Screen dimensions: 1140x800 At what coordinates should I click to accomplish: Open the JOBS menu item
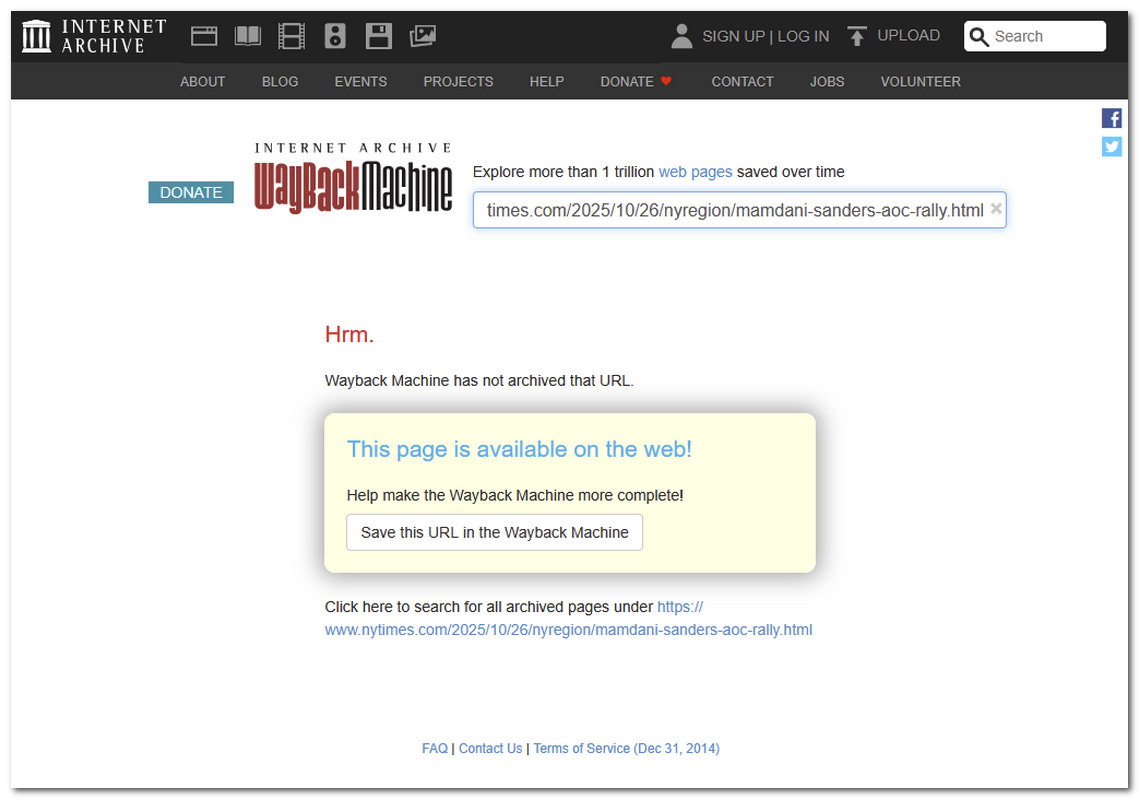[x=827, y=81]
